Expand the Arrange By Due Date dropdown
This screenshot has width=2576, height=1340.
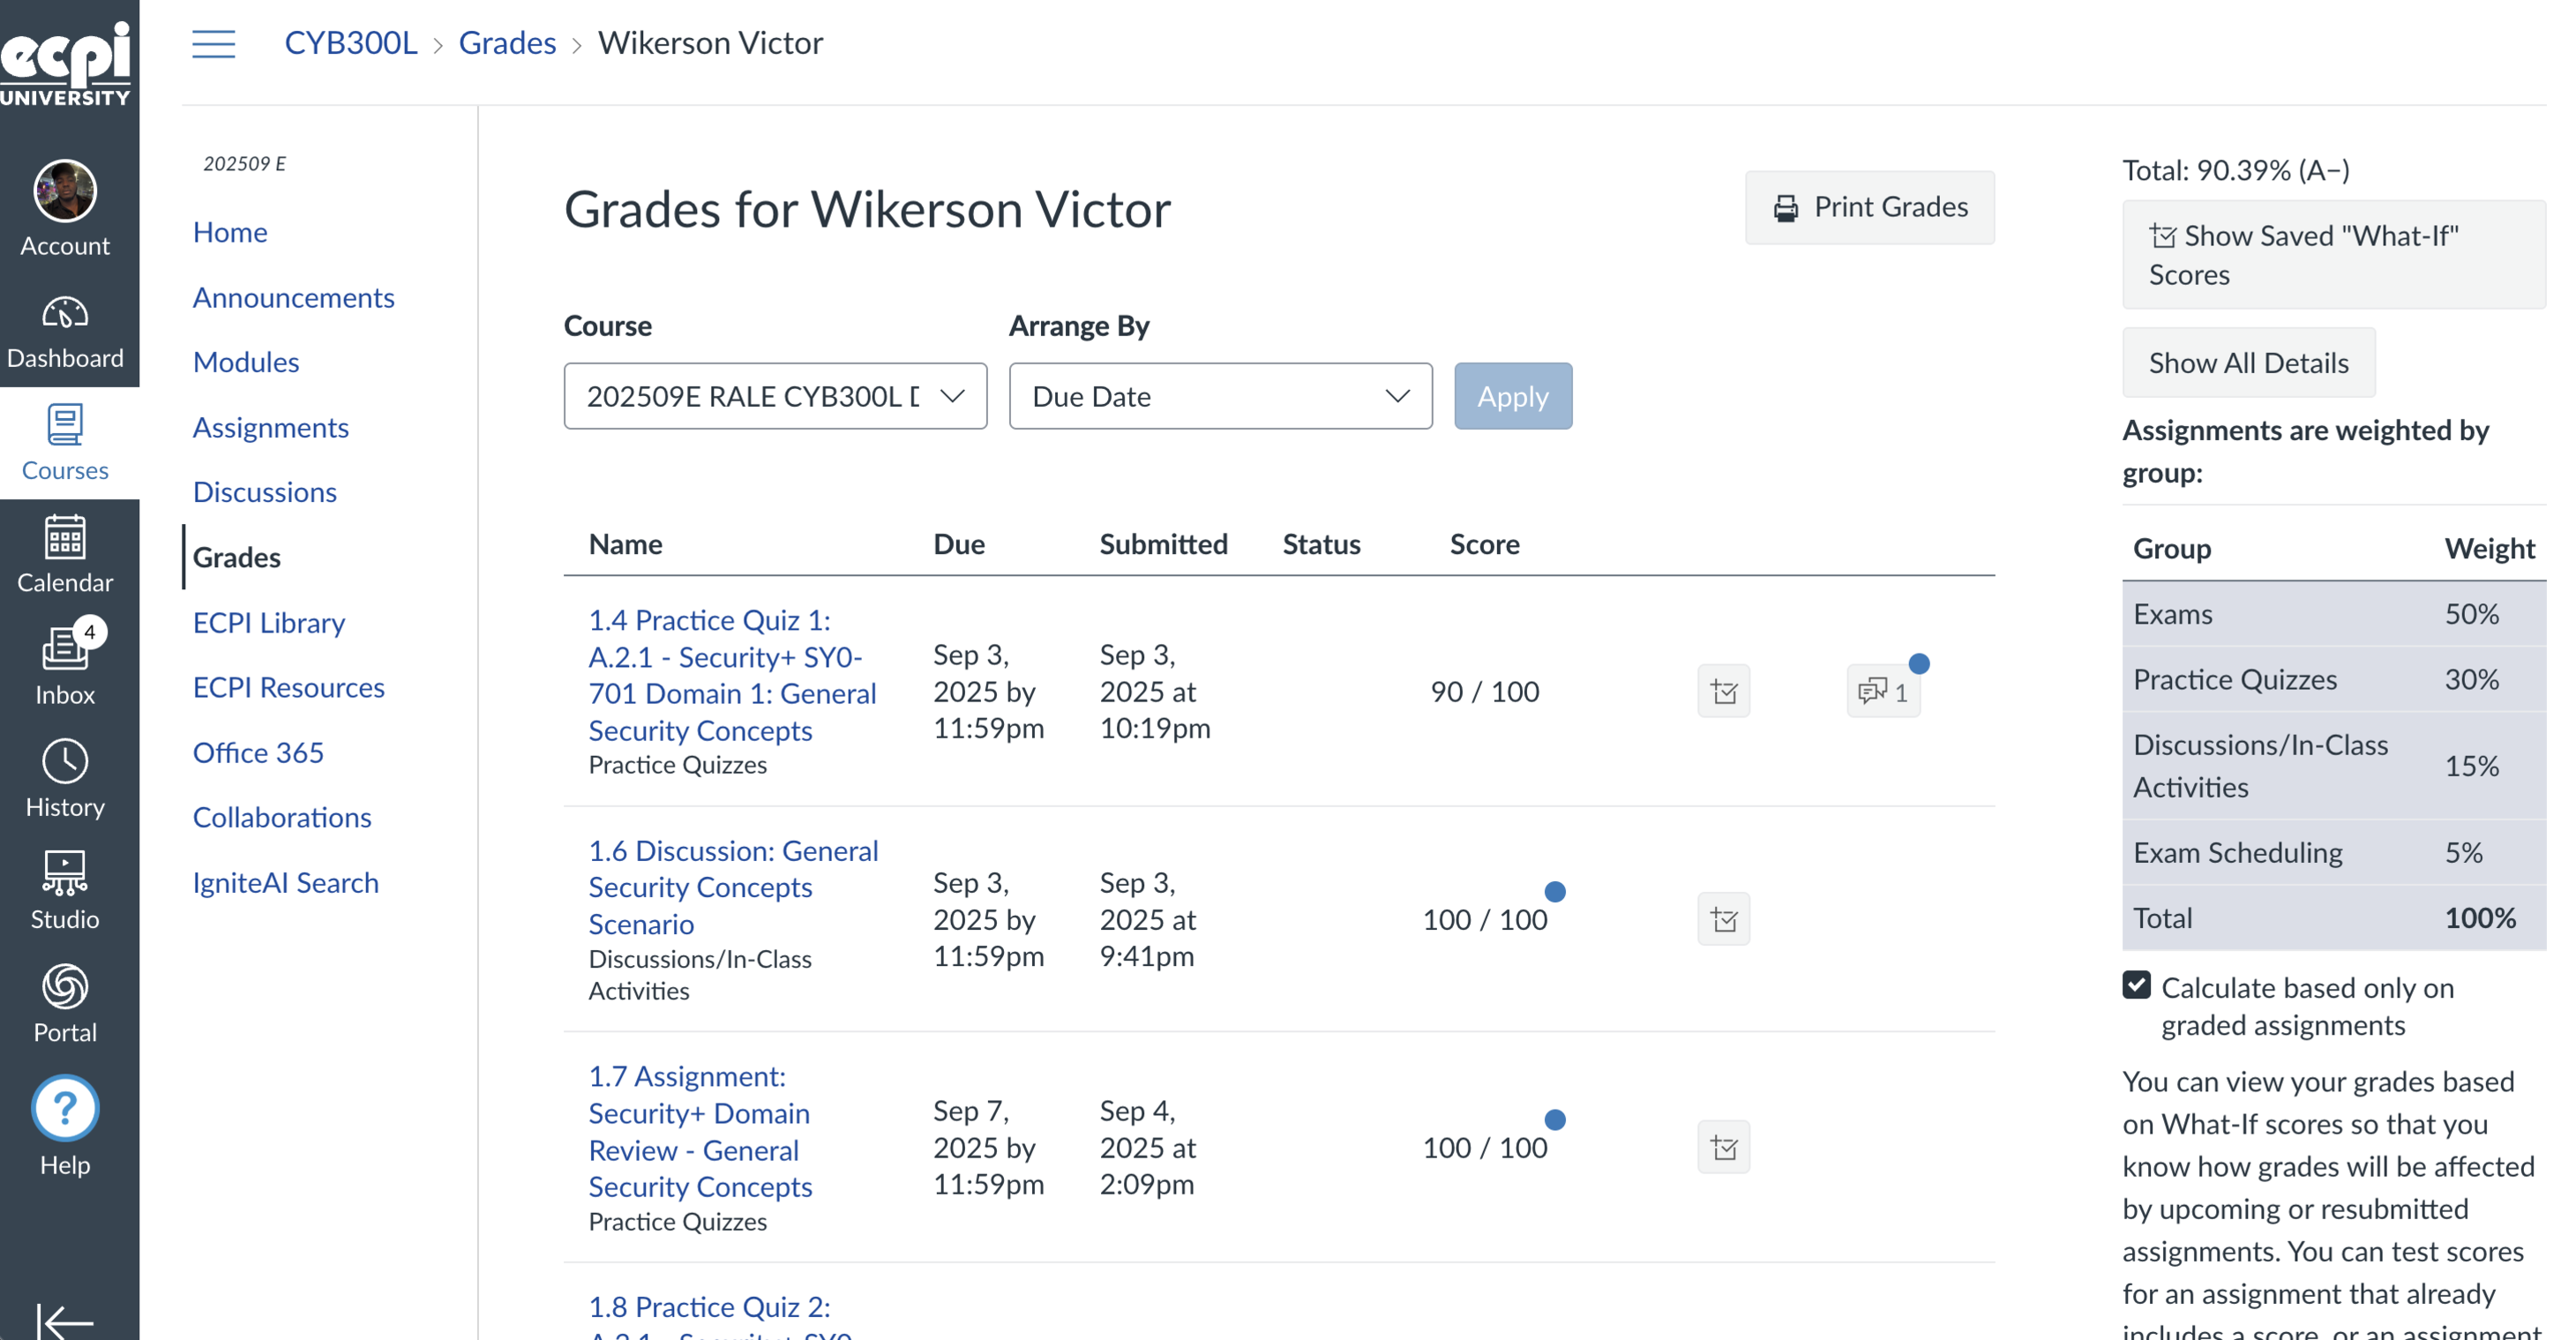click(x=1220, y=396)
